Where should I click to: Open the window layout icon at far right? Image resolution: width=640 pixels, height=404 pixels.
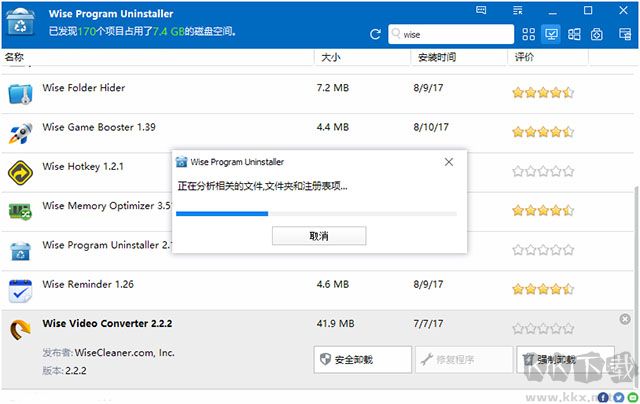(625, 34)
